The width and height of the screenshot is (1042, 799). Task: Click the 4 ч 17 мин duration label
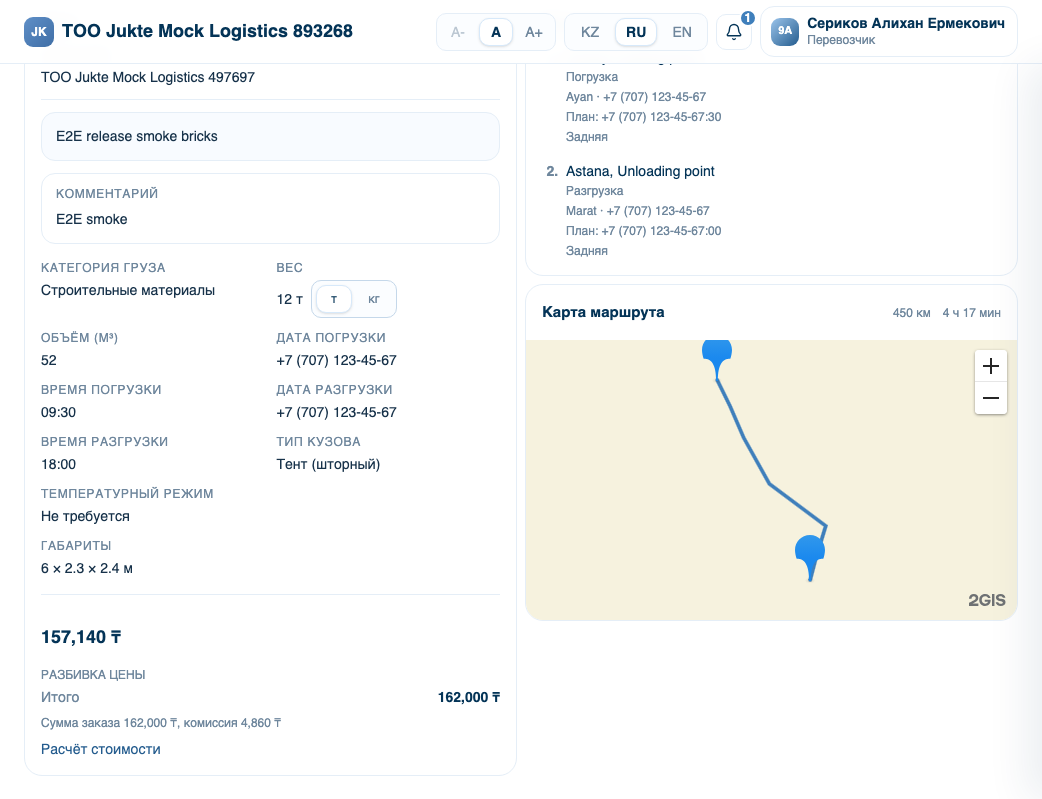click(x=971, y=312)
